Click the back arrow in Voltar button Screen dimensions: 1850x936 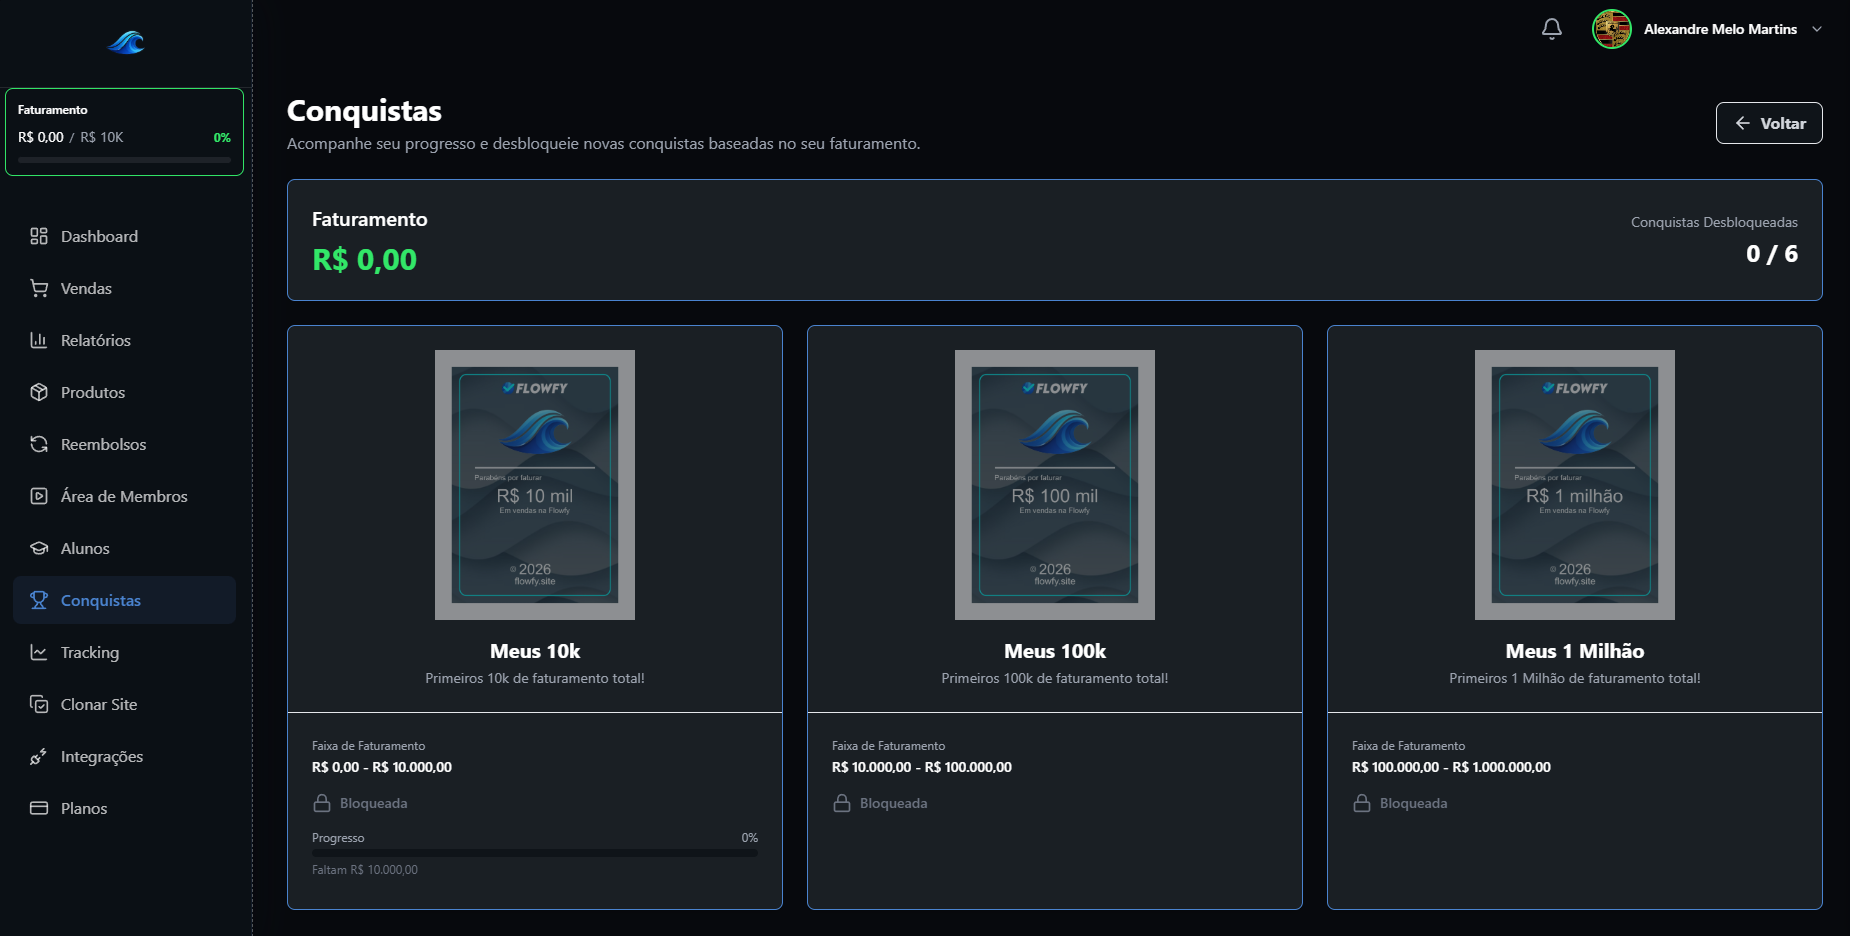(x=1743, y=123)
